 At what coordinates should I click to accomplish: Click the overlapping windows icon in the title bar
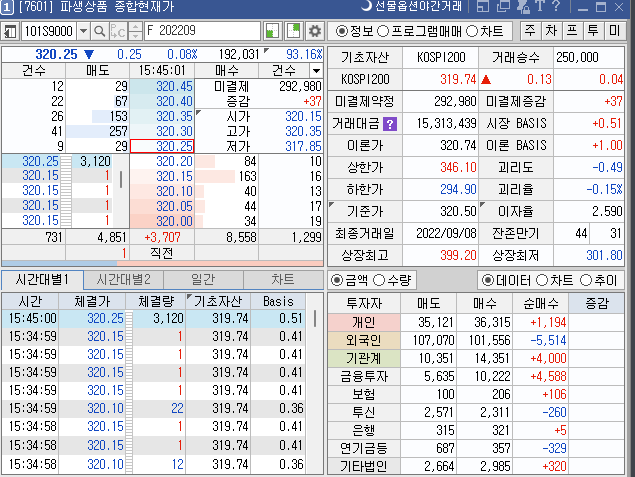[503, 6]
